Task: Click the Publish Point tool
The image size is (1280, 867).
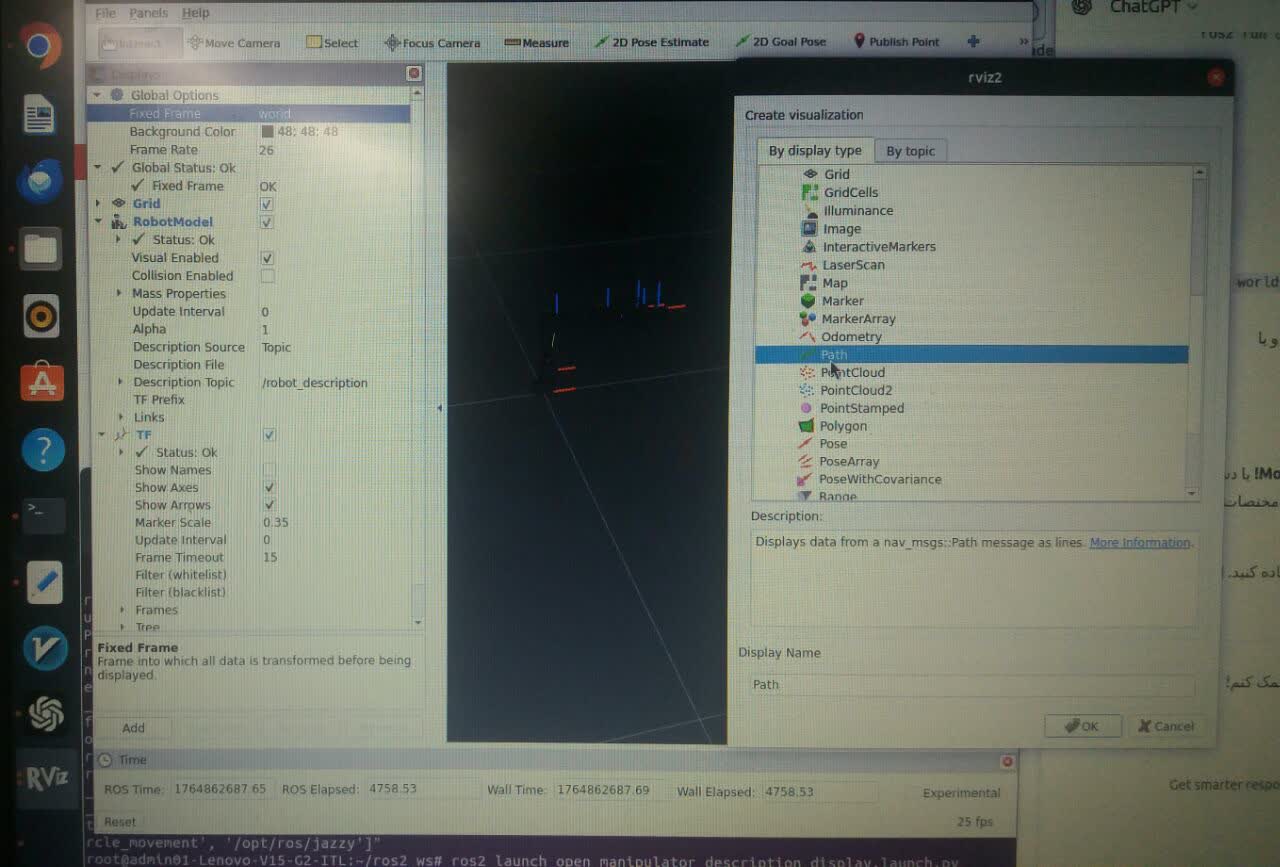Action: (x=896, y=42)
